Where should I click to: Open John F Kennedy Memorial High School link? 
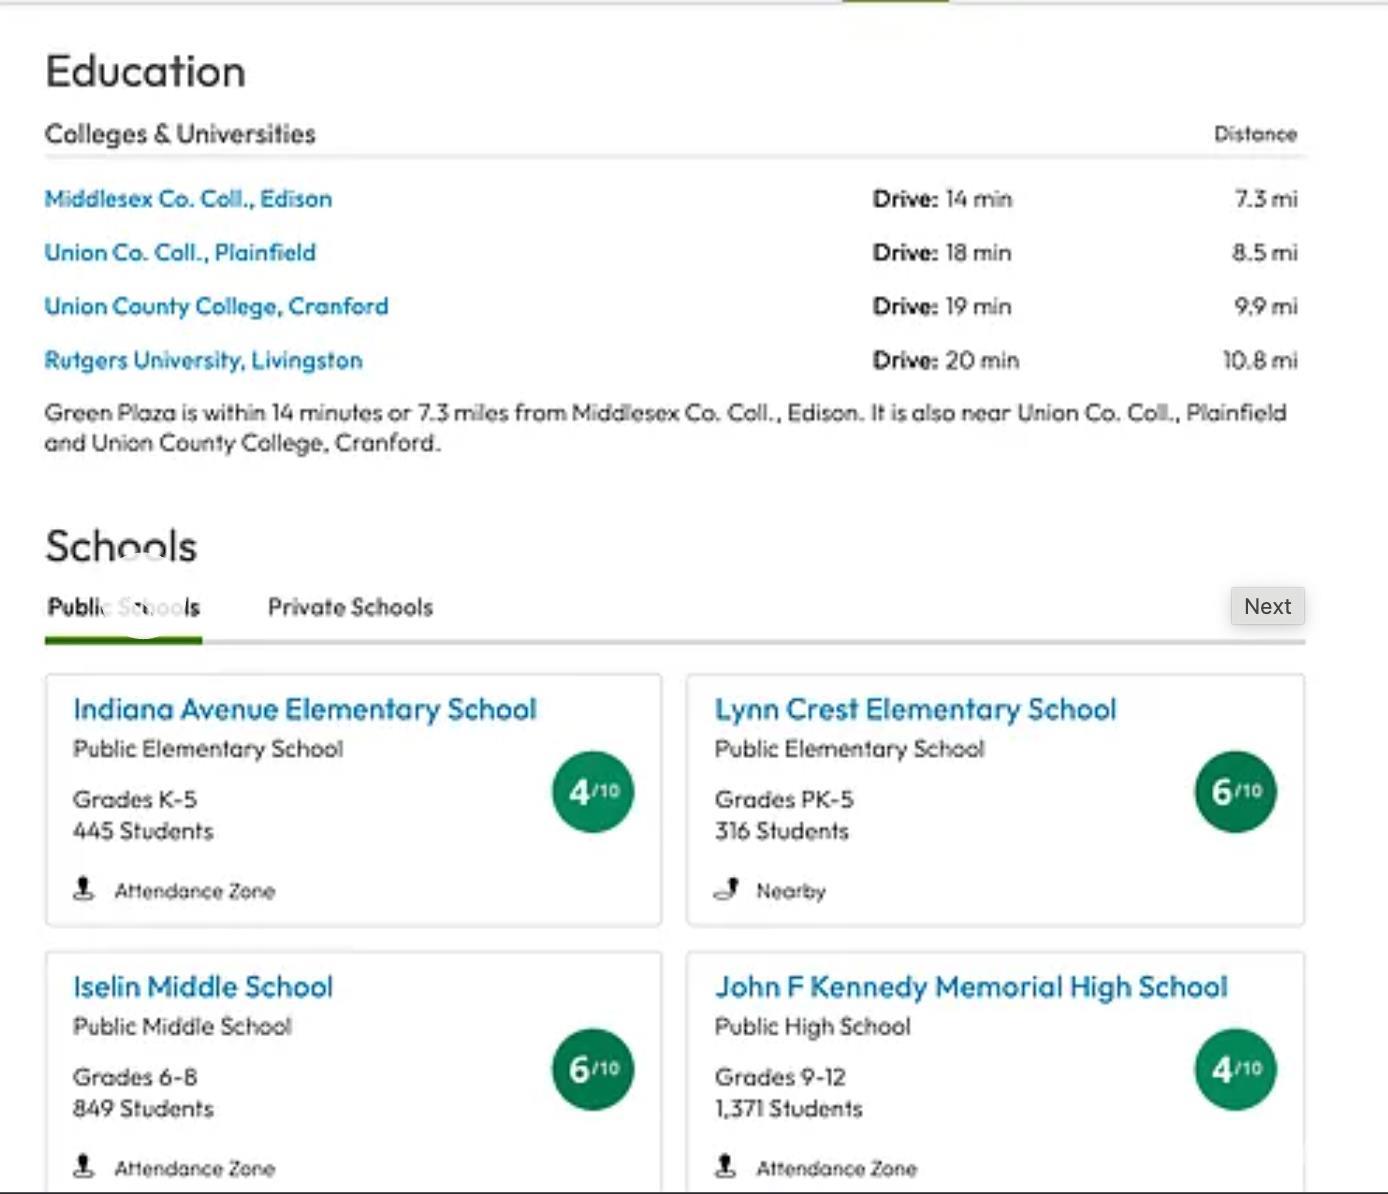971,988
